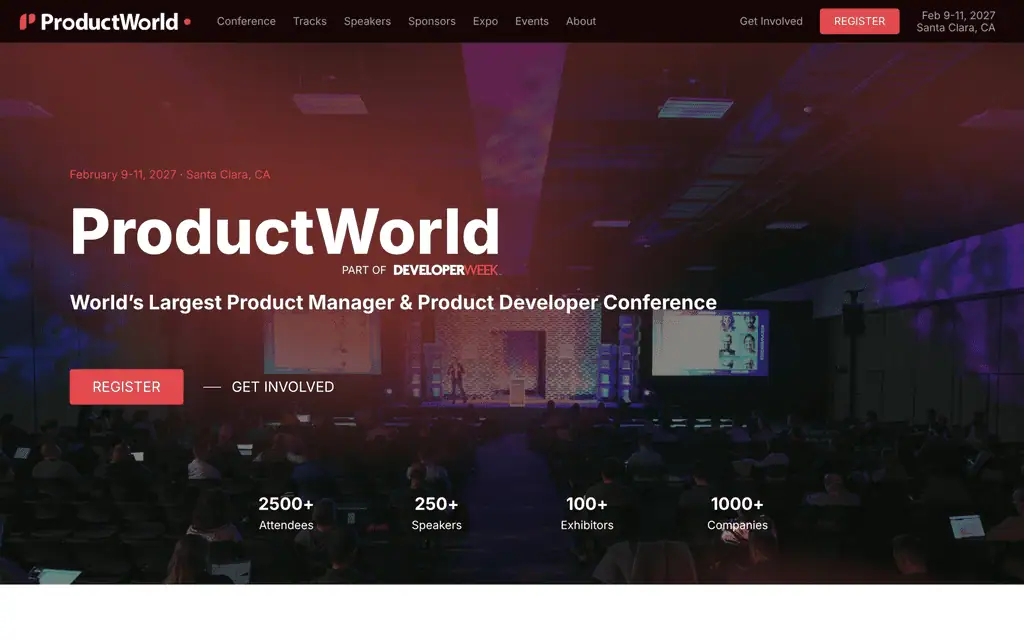Viewport: 1024px width, 640px height.
Task: Open the About nav item
Action: [x=581, y=21]
